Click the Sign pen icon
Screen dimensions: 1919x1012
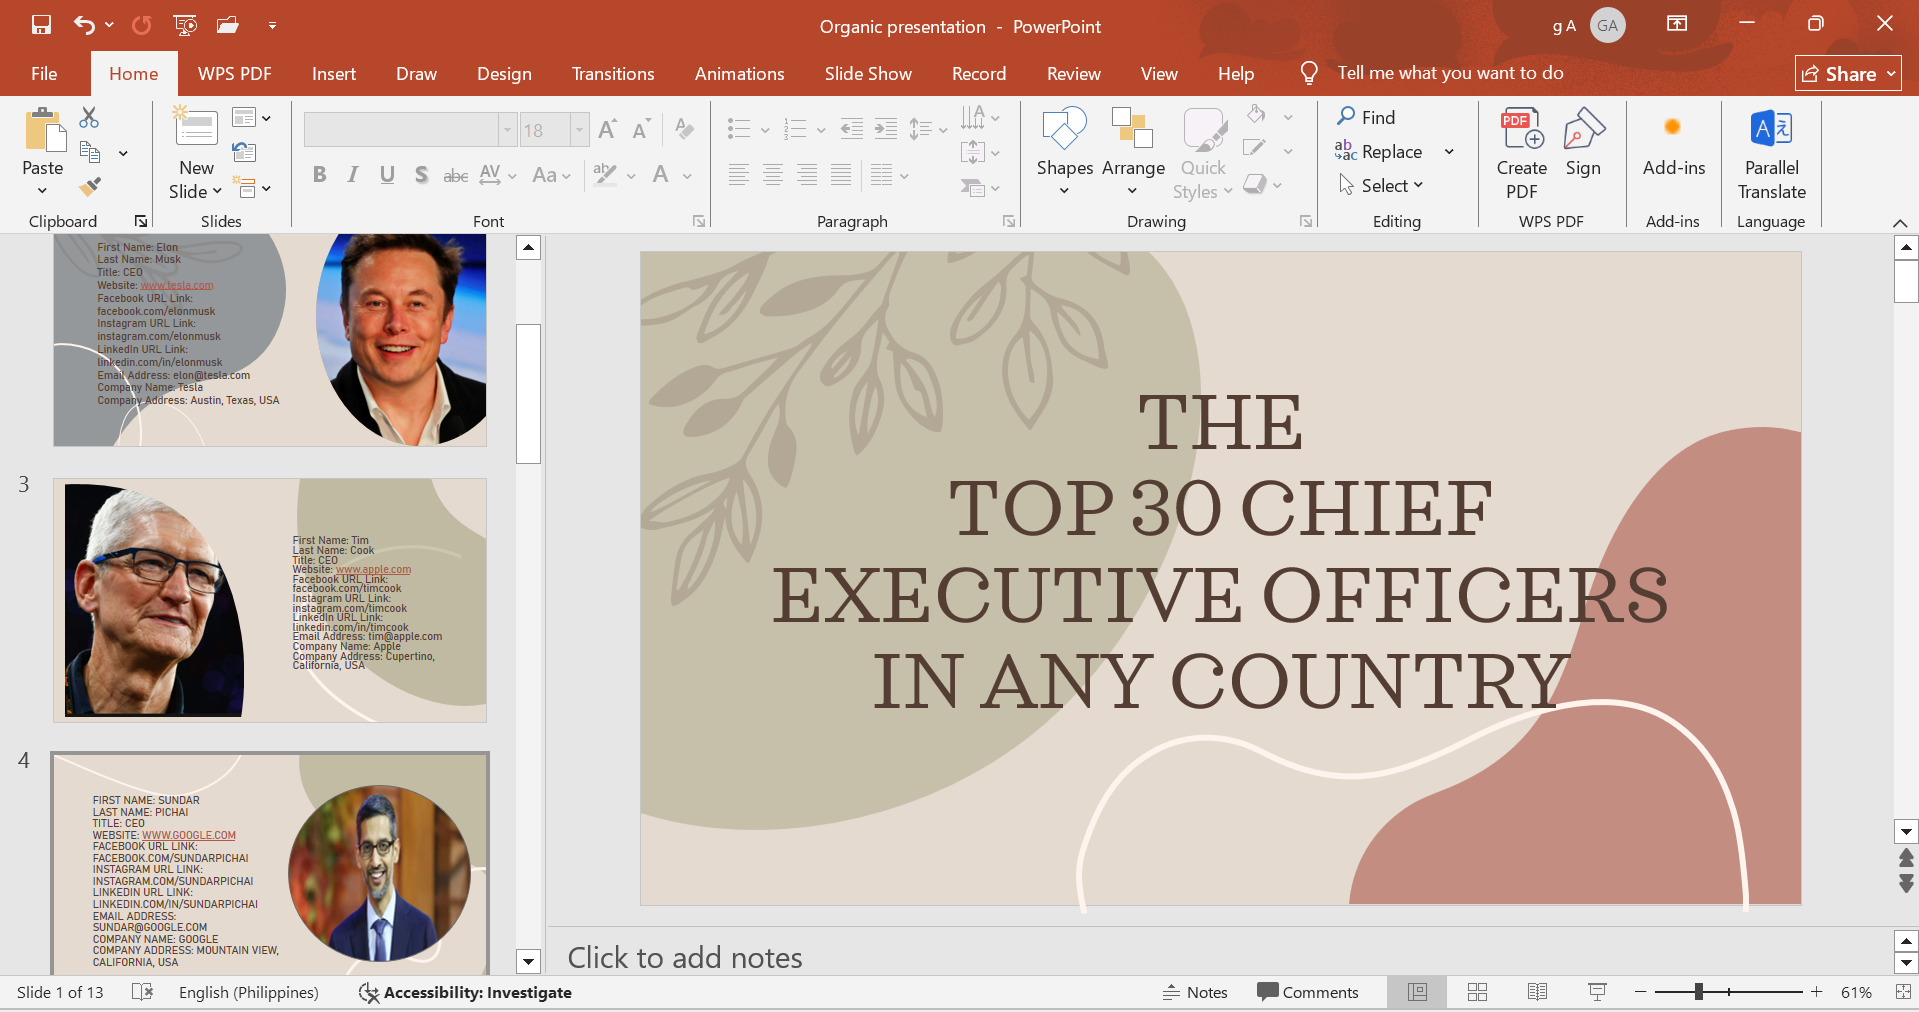(1583, 130)
